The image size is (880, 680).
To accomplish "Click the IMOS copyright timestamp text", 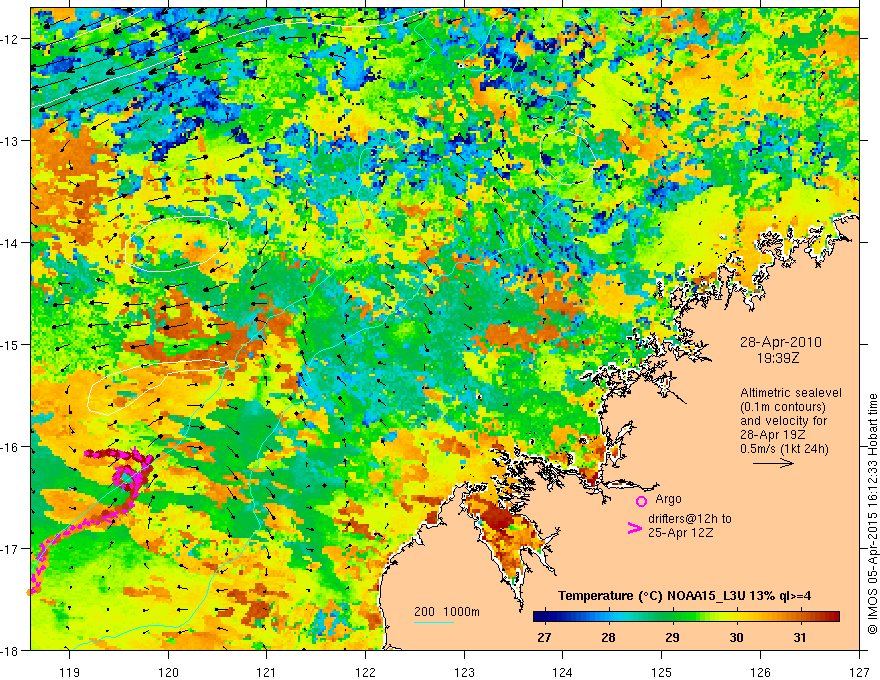I will 872,514.
